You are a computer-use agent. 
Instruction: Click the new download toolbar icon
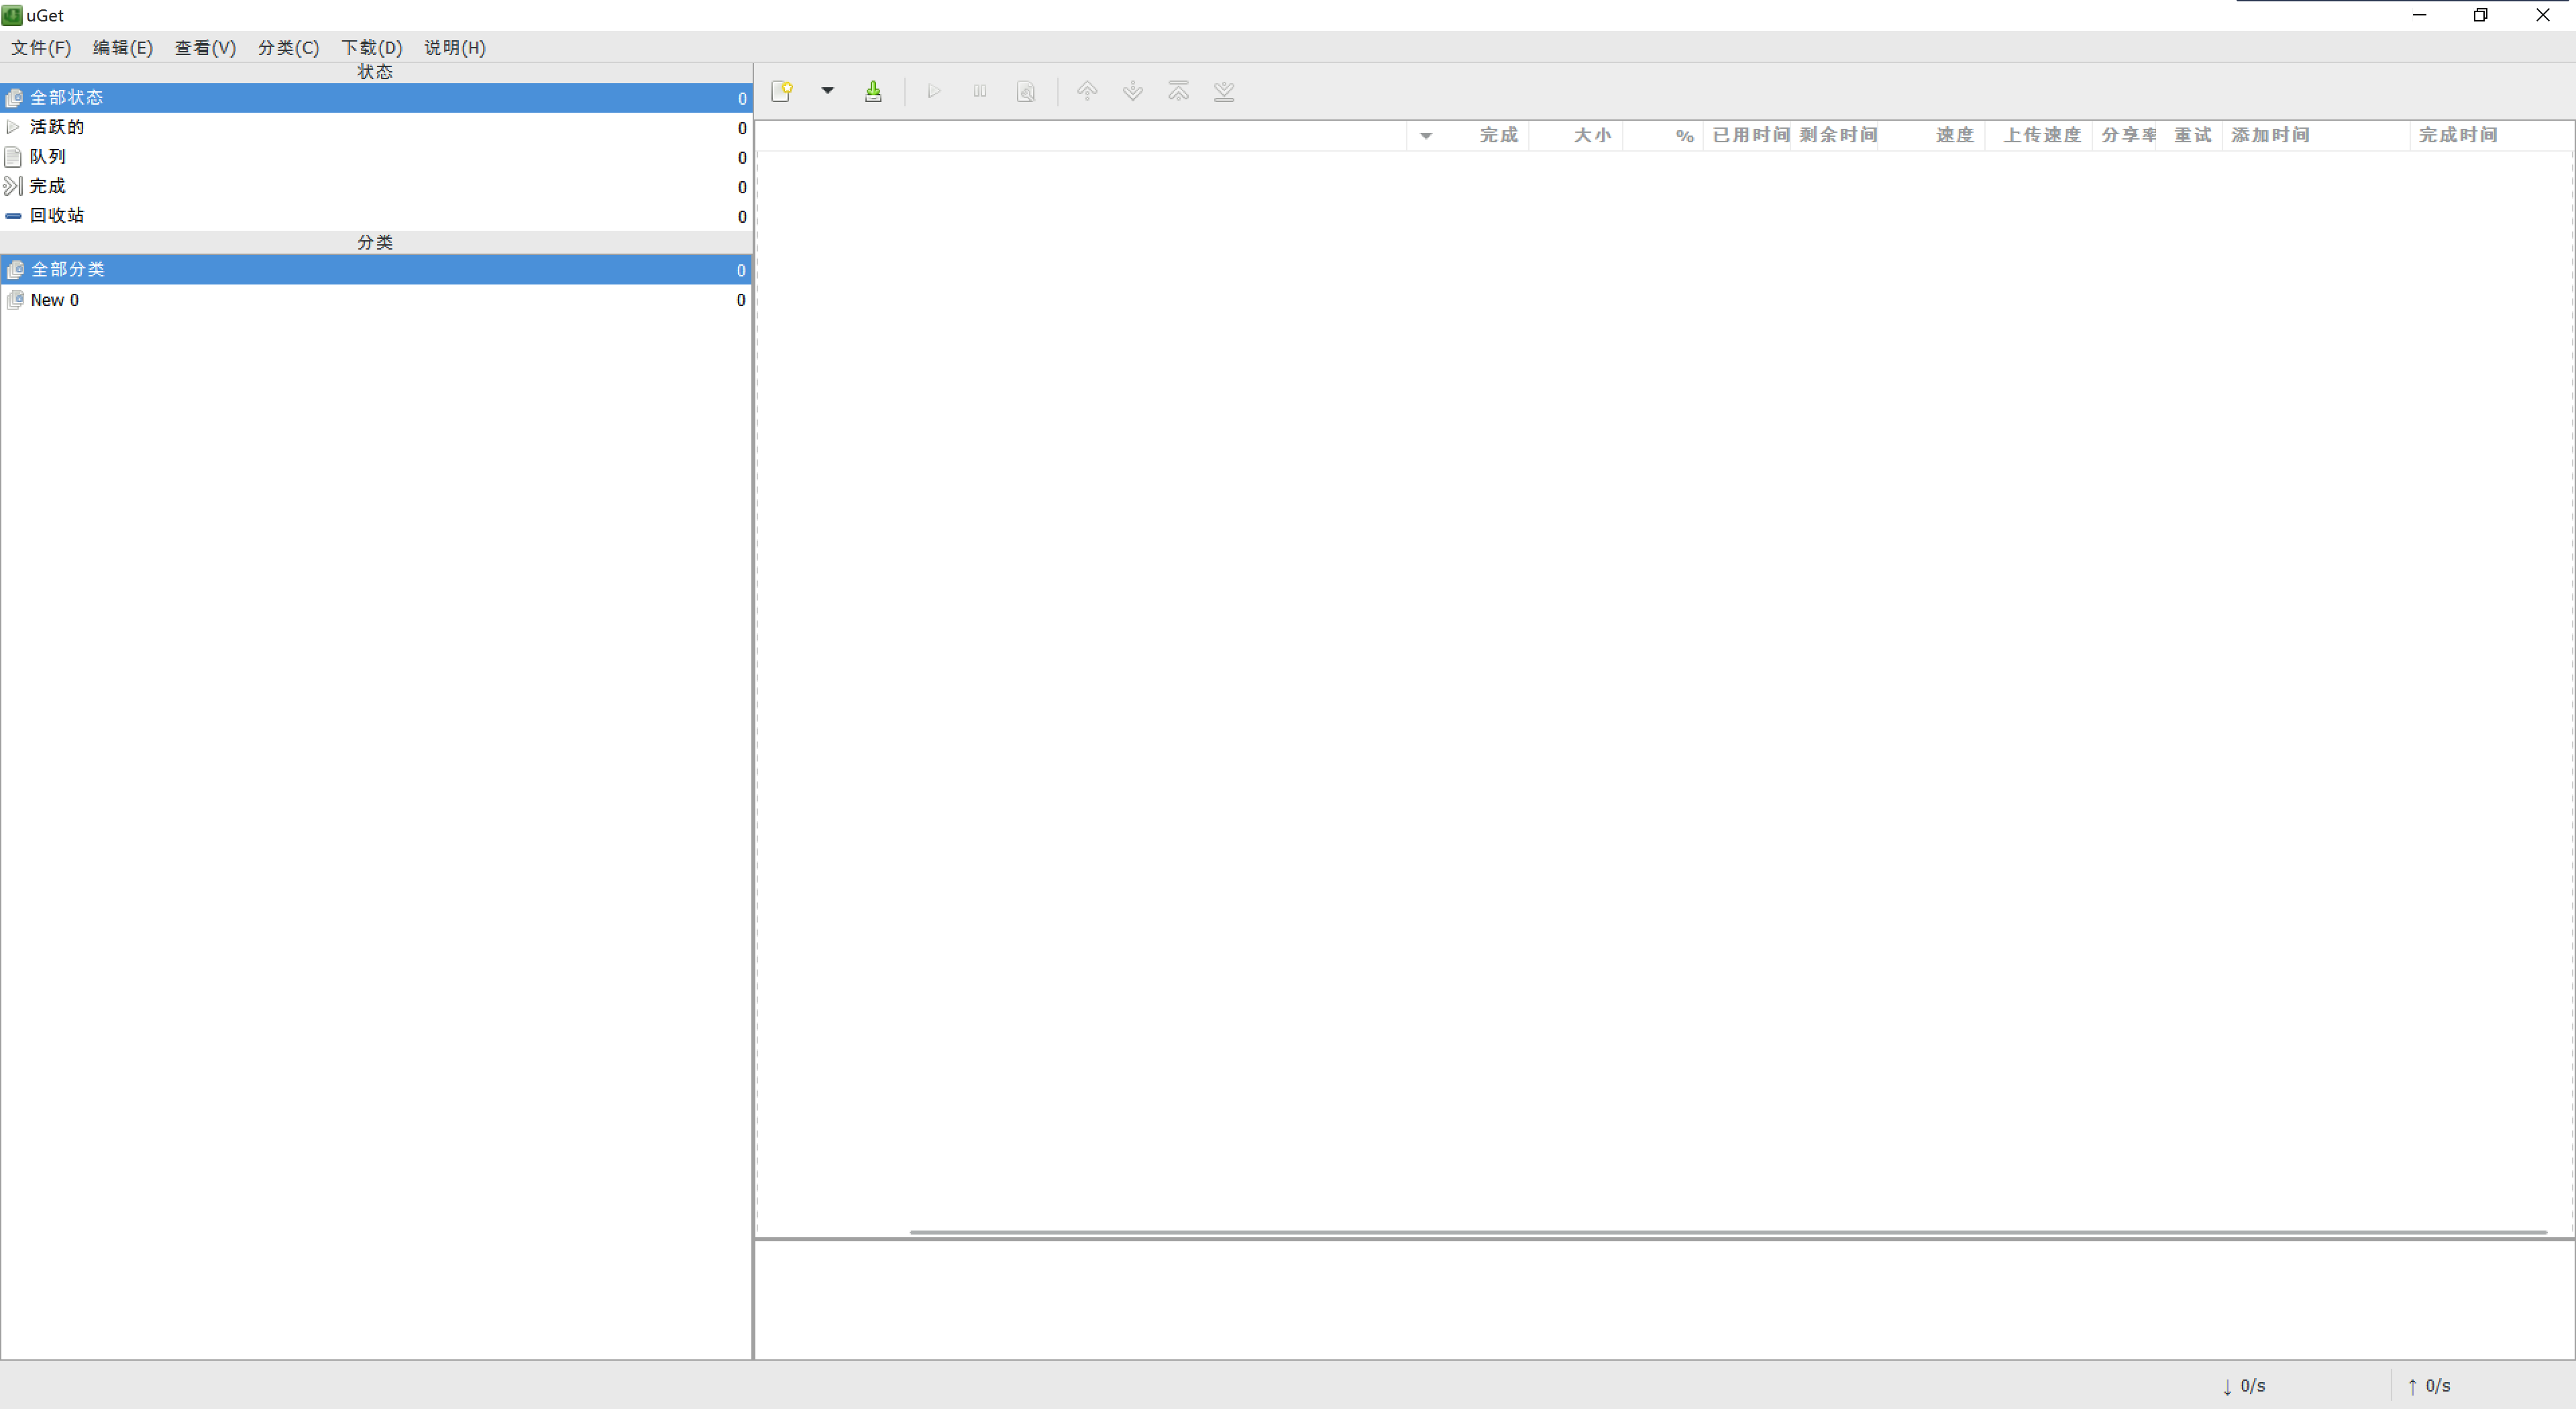click(x=782, y=92)
